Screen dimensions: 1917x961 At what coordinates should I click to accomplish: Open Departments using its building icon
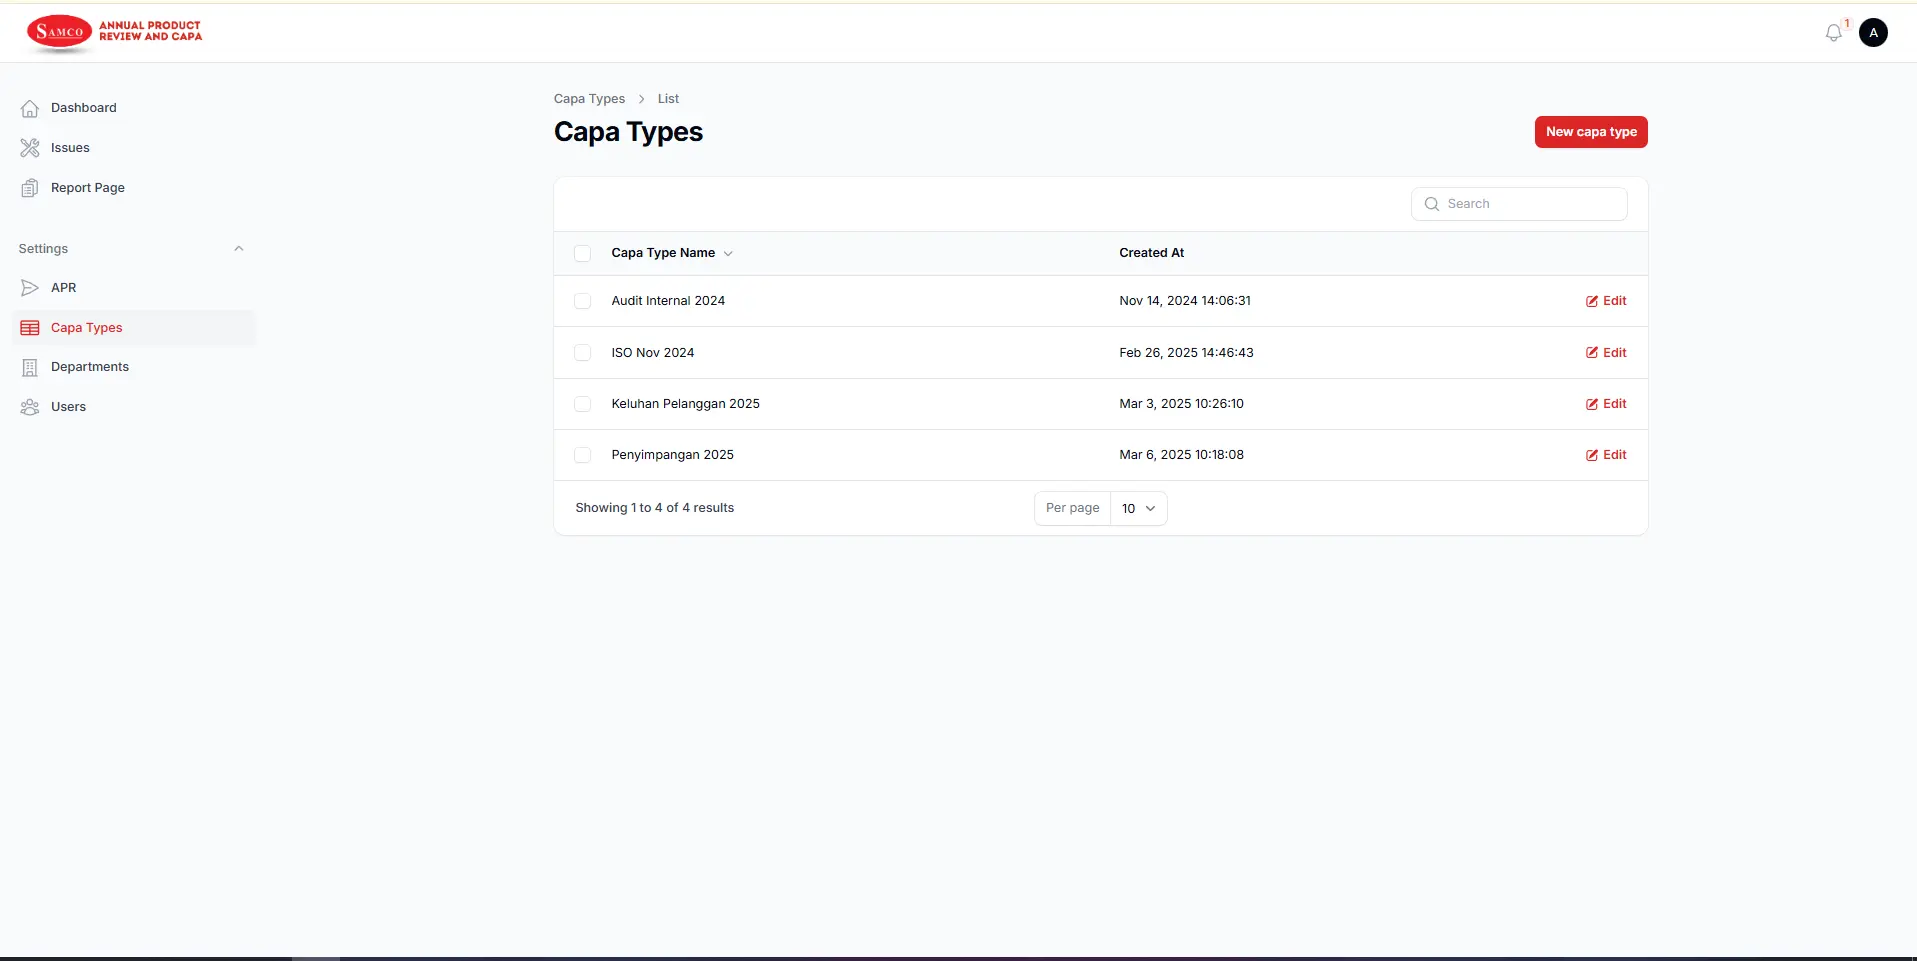click(x=30, y=367)
